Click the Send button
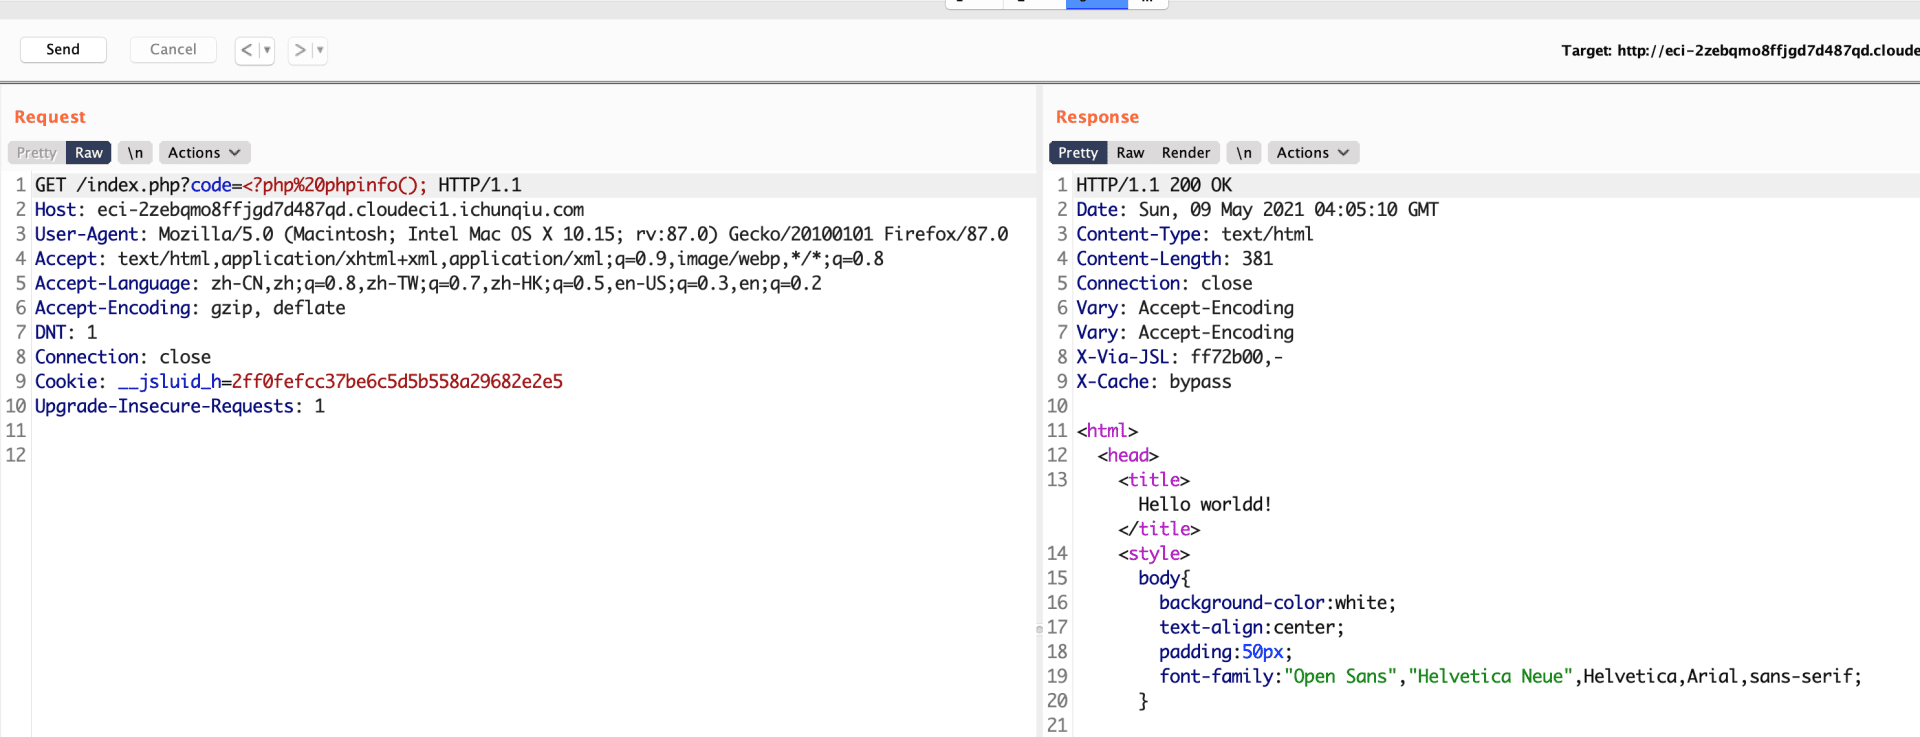Image resolution: width=1920 pixels, height=737 pixels. [63, 49]
